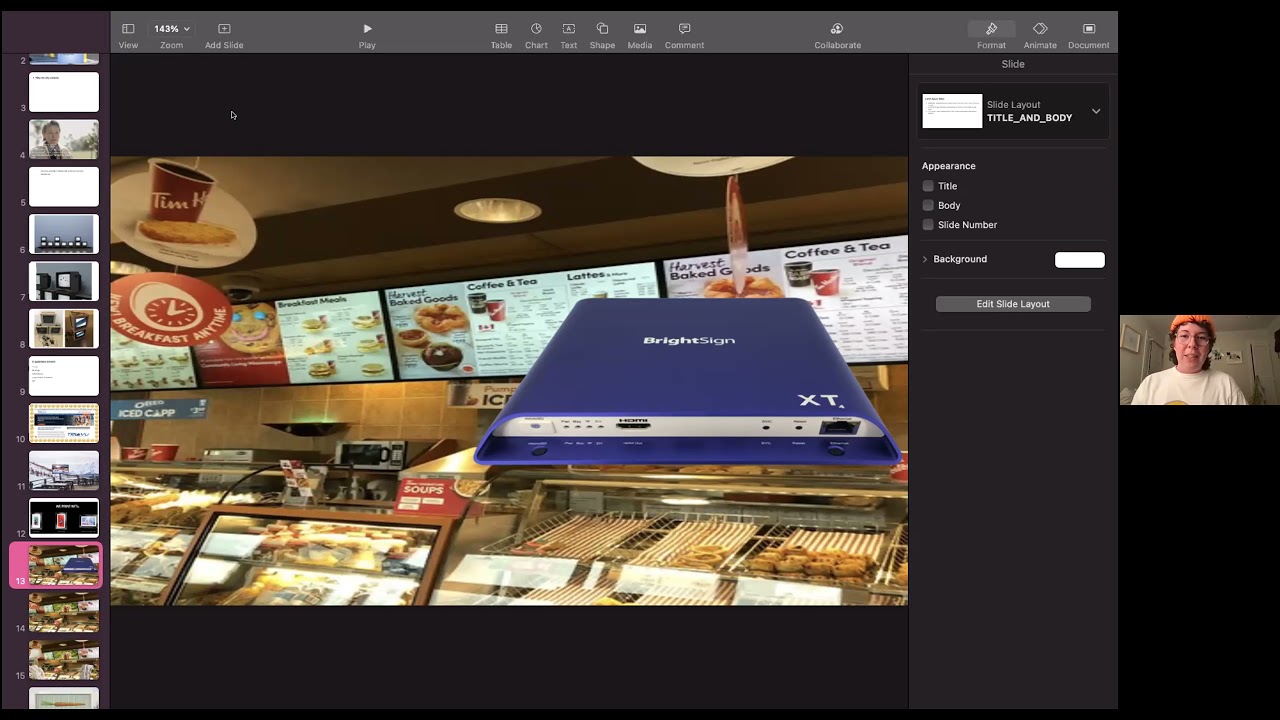Viewport: 1280px width, 720px height.
Task: Select slide 9 thumbnail
Action: (64, 376)
